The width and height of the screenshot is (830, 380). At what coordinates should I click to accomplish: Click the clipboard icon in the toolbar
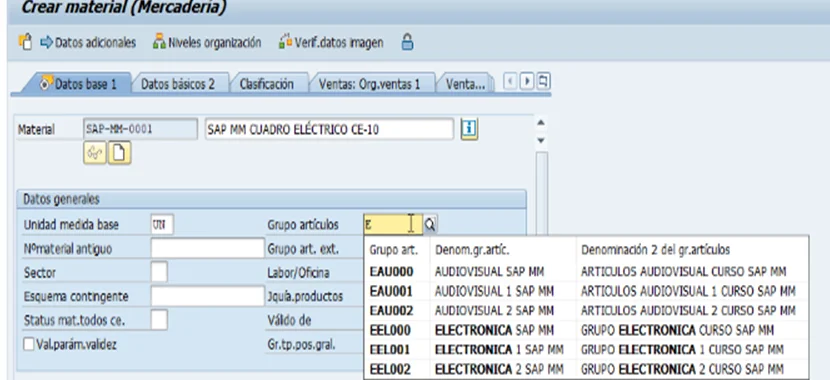pyautogui.click(x=25, y=42)
